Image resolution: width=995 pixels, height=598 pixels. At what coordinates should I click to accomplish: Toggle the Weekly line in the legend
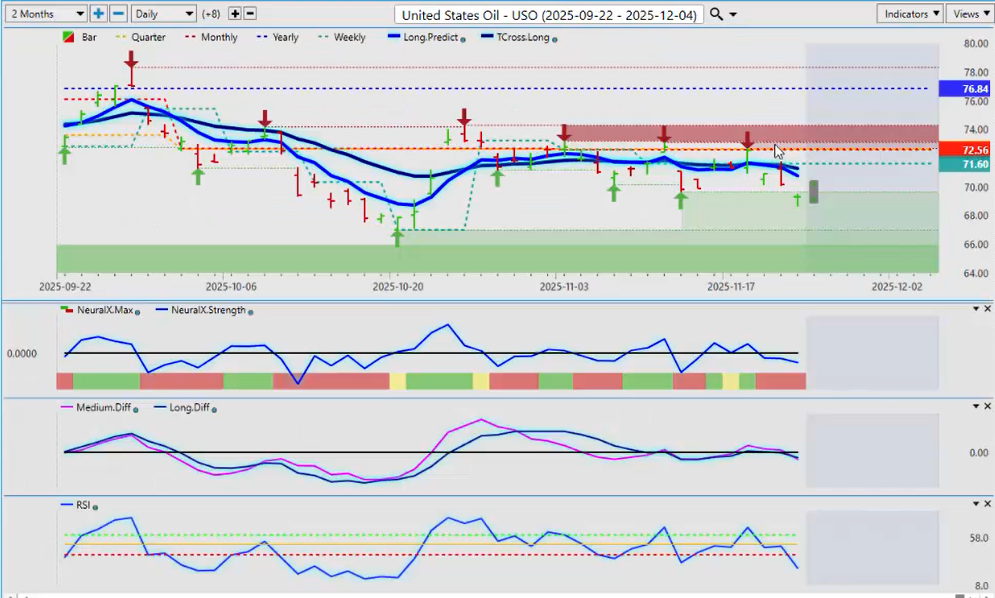coord(342,37)
